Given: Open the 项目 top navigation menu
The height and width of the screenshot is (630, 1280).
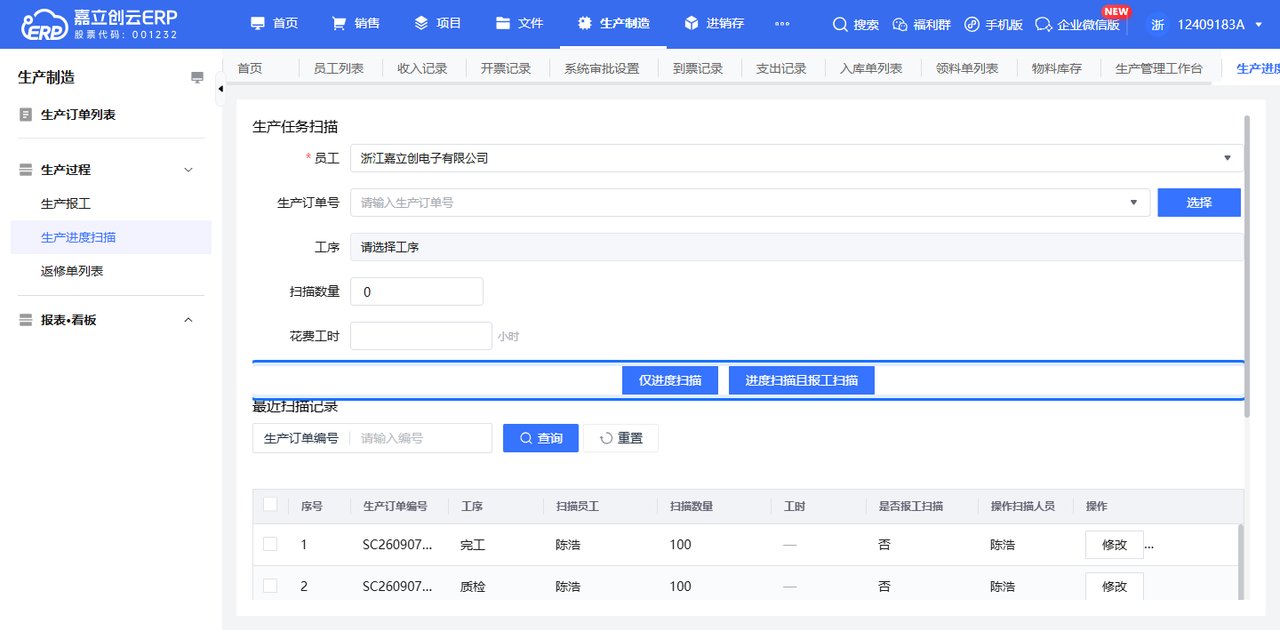Looking at the screenshot, I should [x=438, y=24].
